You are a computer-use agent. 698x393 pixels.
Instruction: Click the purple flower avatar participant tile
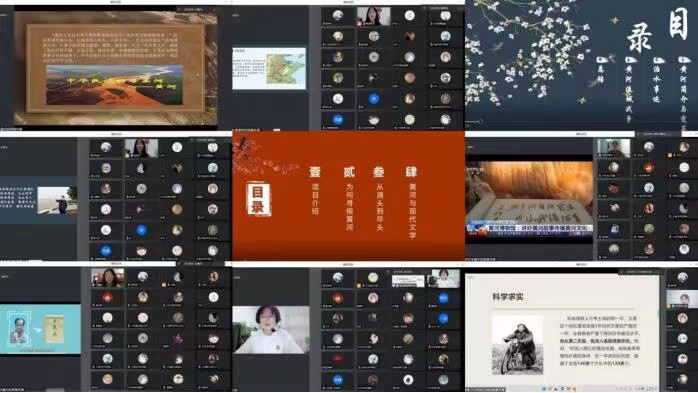click(x=178, y=338)
